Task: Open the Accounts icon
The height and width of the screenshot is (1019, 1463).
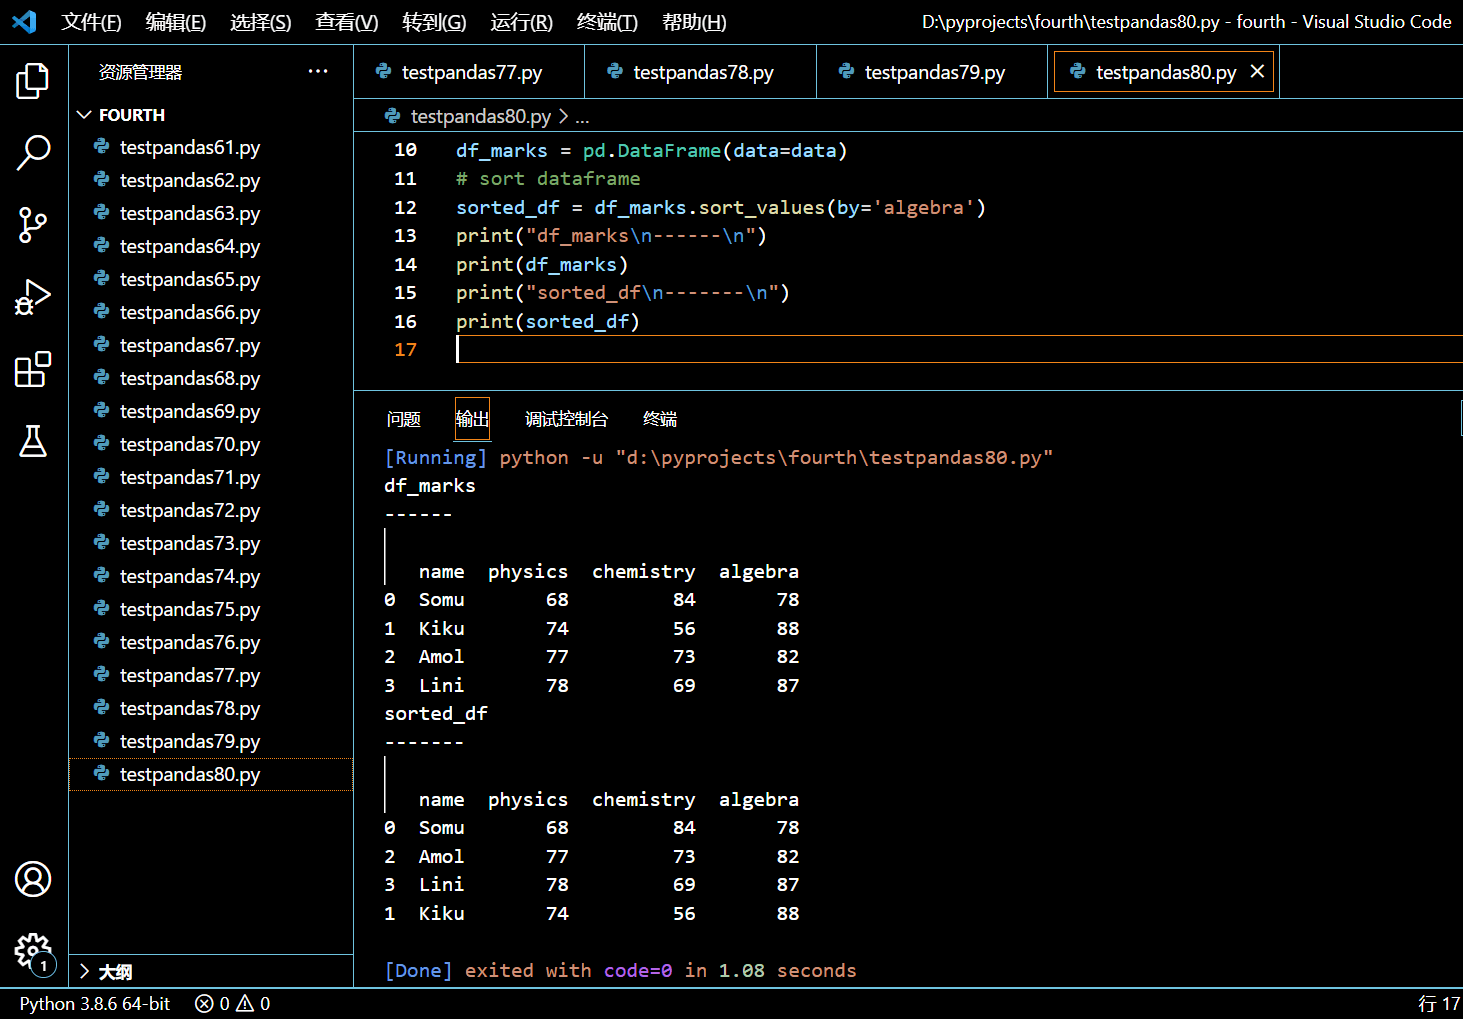Action: coord(33,879)
